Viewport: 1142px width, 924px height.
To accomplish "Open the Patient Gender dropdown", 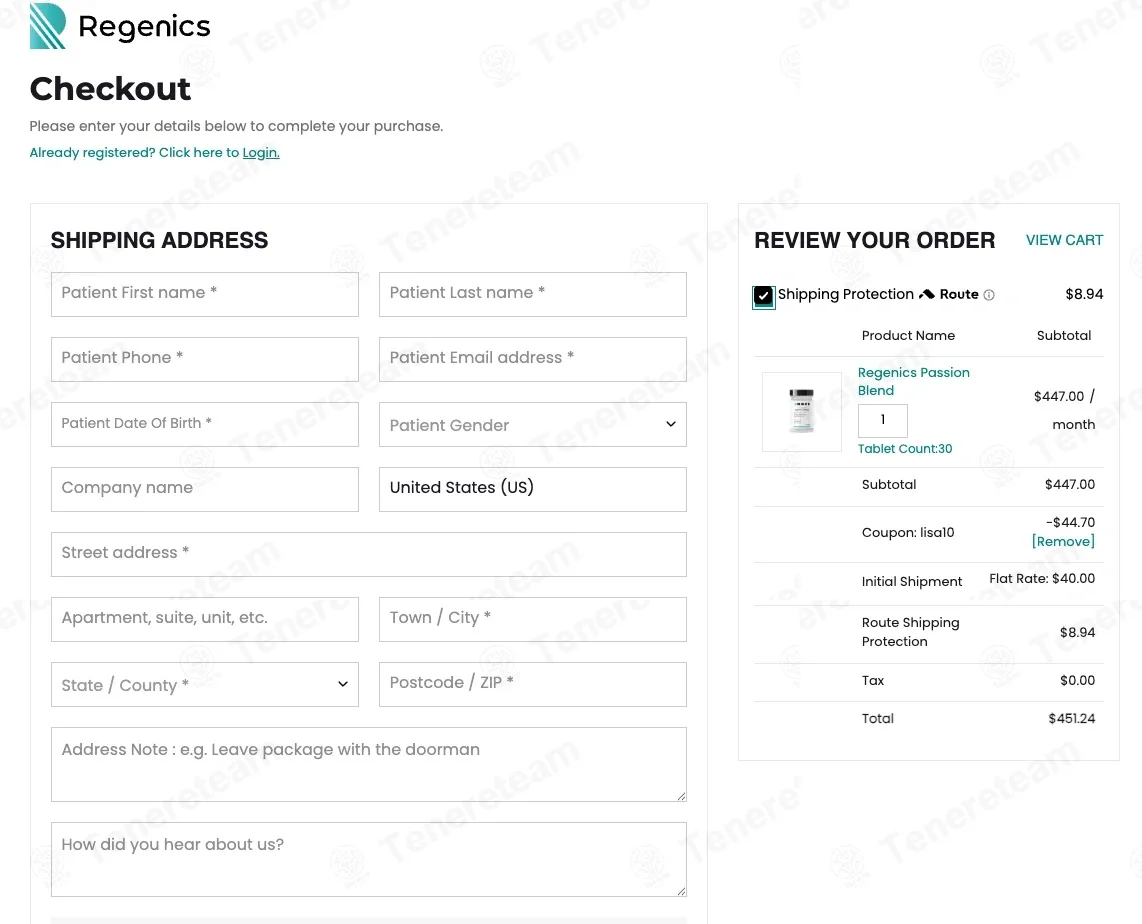I will pos(532,425).
